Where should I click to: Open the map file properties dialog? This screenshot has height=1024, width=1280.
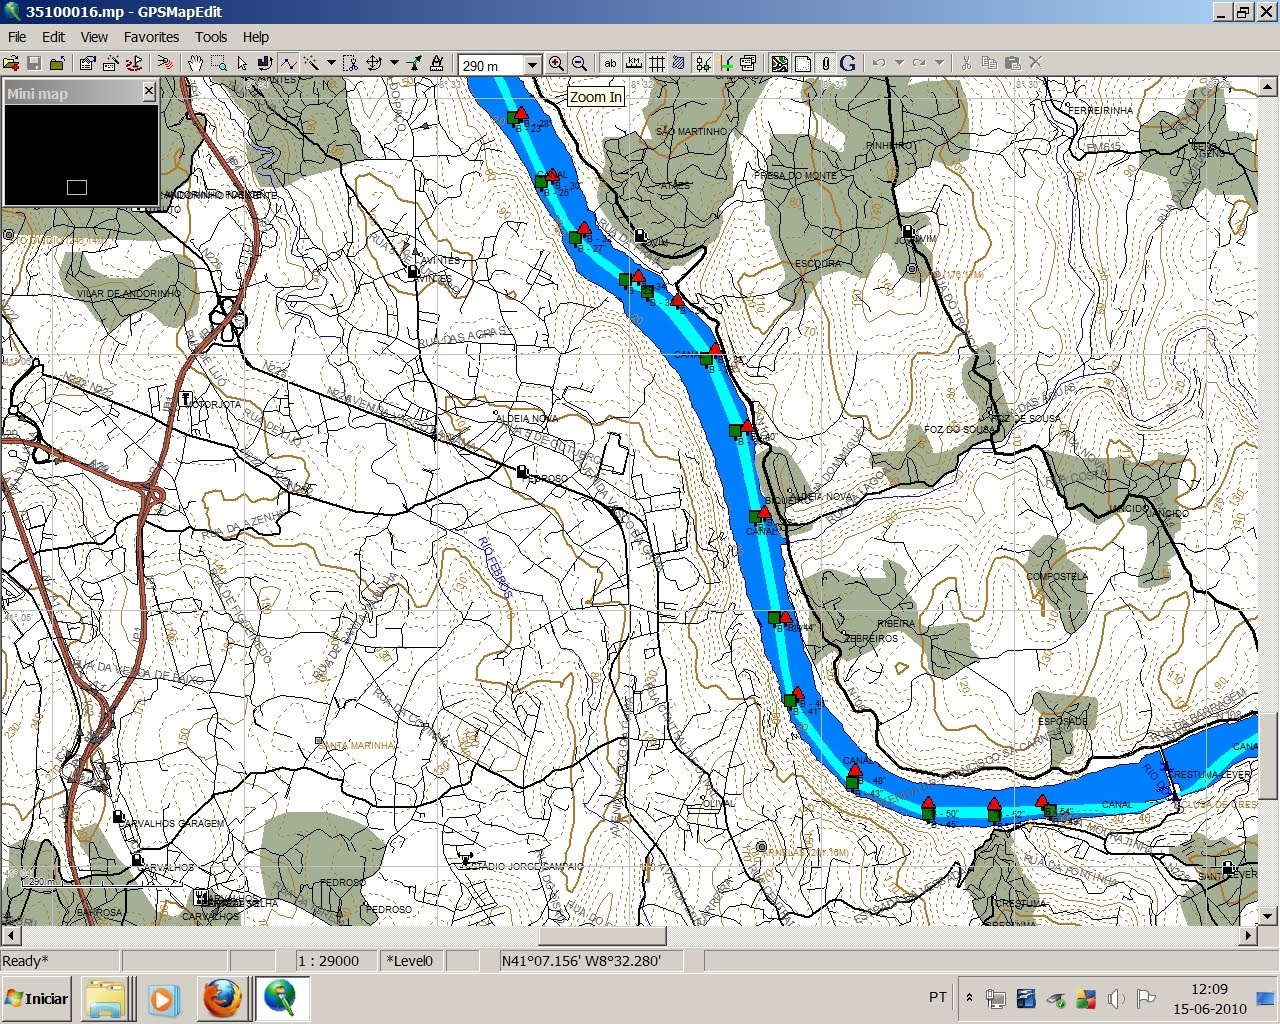pyautogui.click(x=84, y=64)
